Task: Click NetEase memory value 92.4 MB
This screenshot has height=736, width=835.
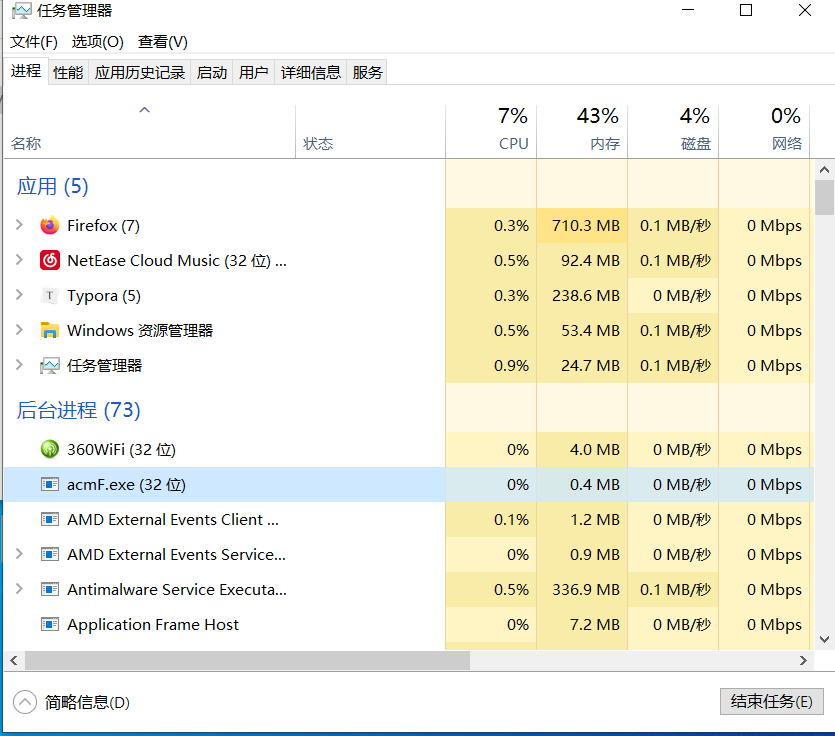Action: (590, 261)
